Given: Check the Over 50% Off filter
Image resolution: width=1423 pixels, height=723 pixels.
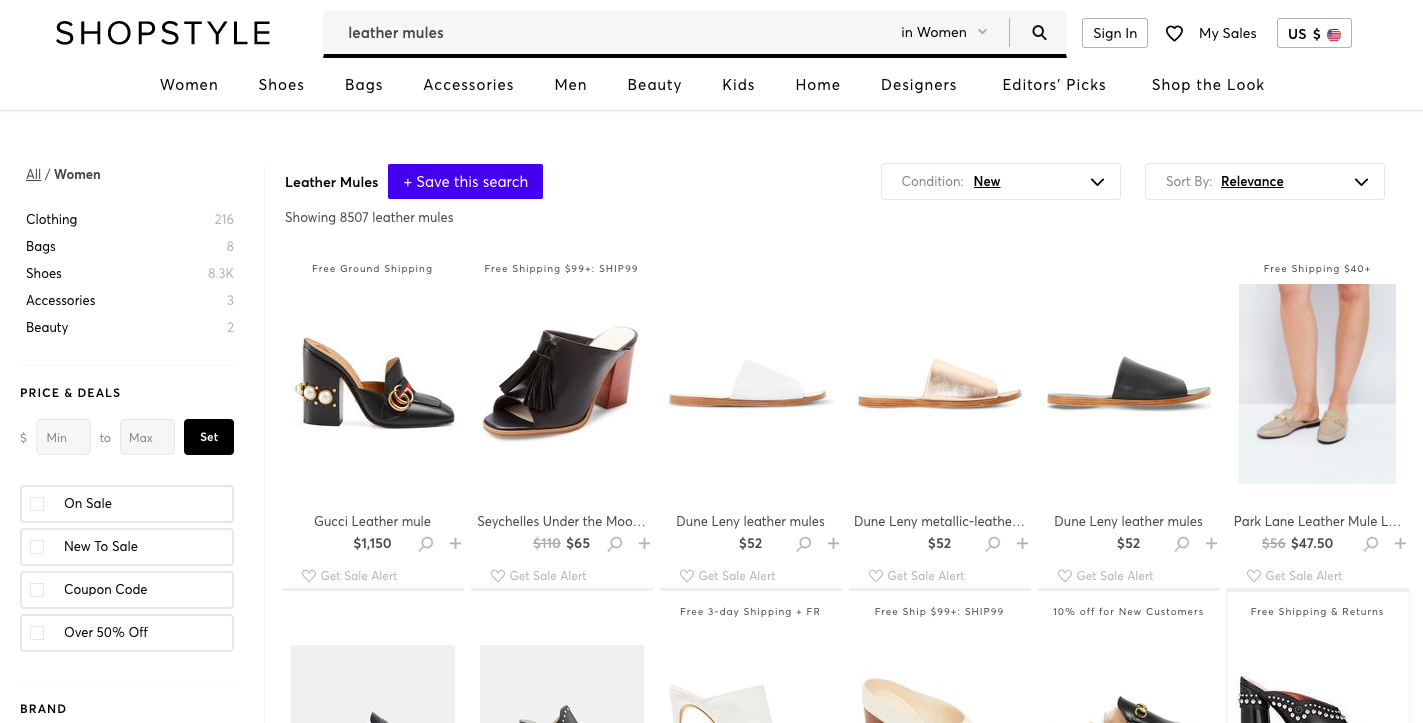Looking at the screenshot, I should [37, 633].
